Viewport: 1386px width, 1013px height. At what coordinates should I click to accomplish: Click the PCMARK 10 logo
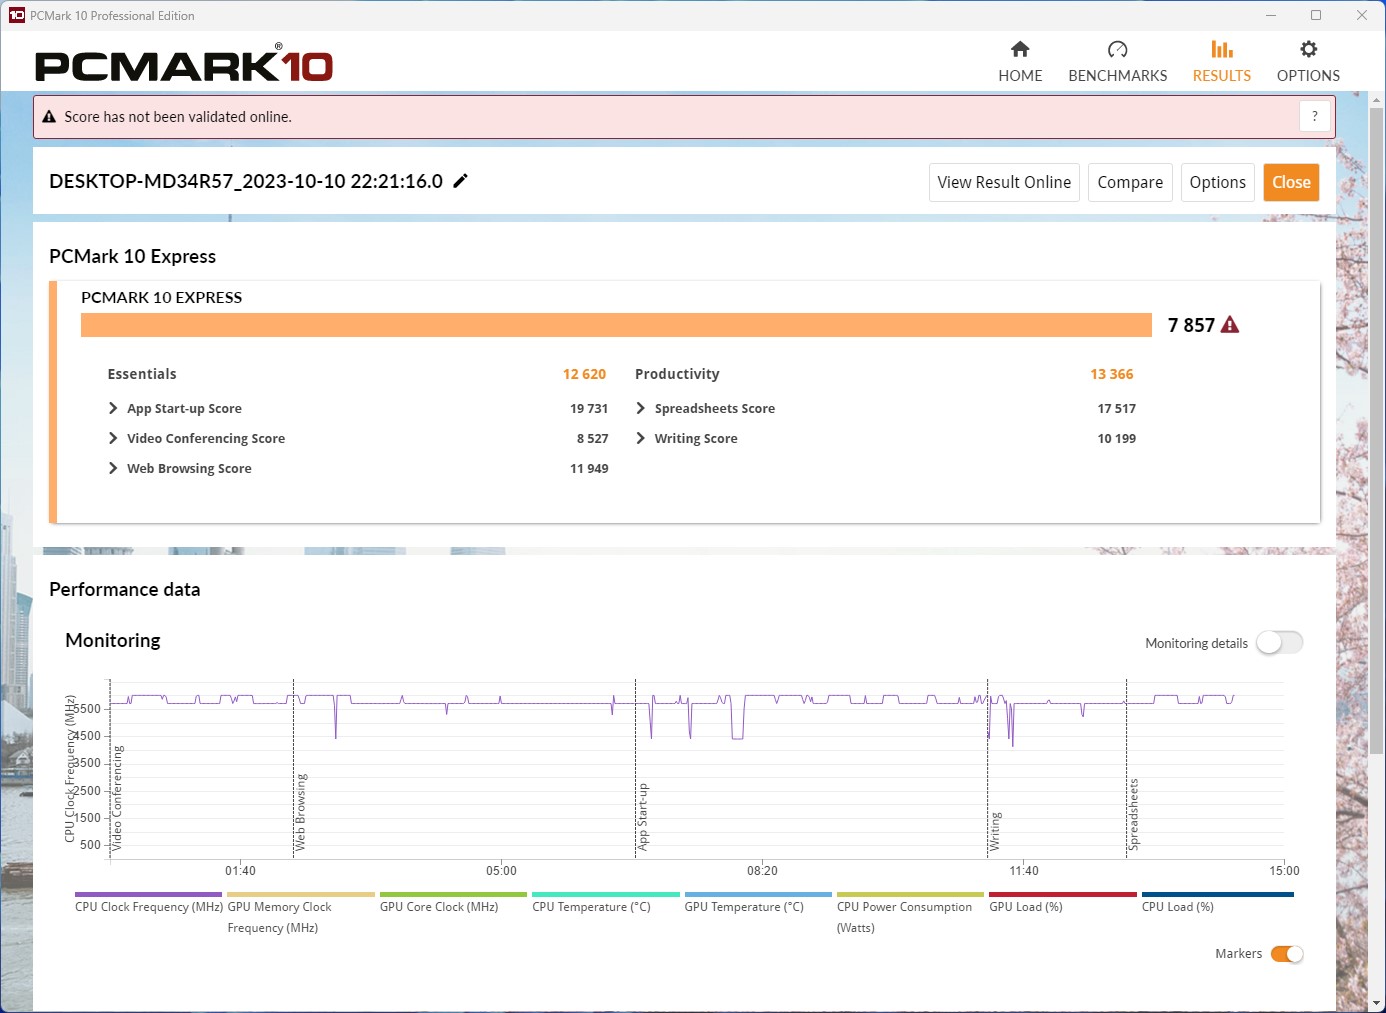pos(183,62)
